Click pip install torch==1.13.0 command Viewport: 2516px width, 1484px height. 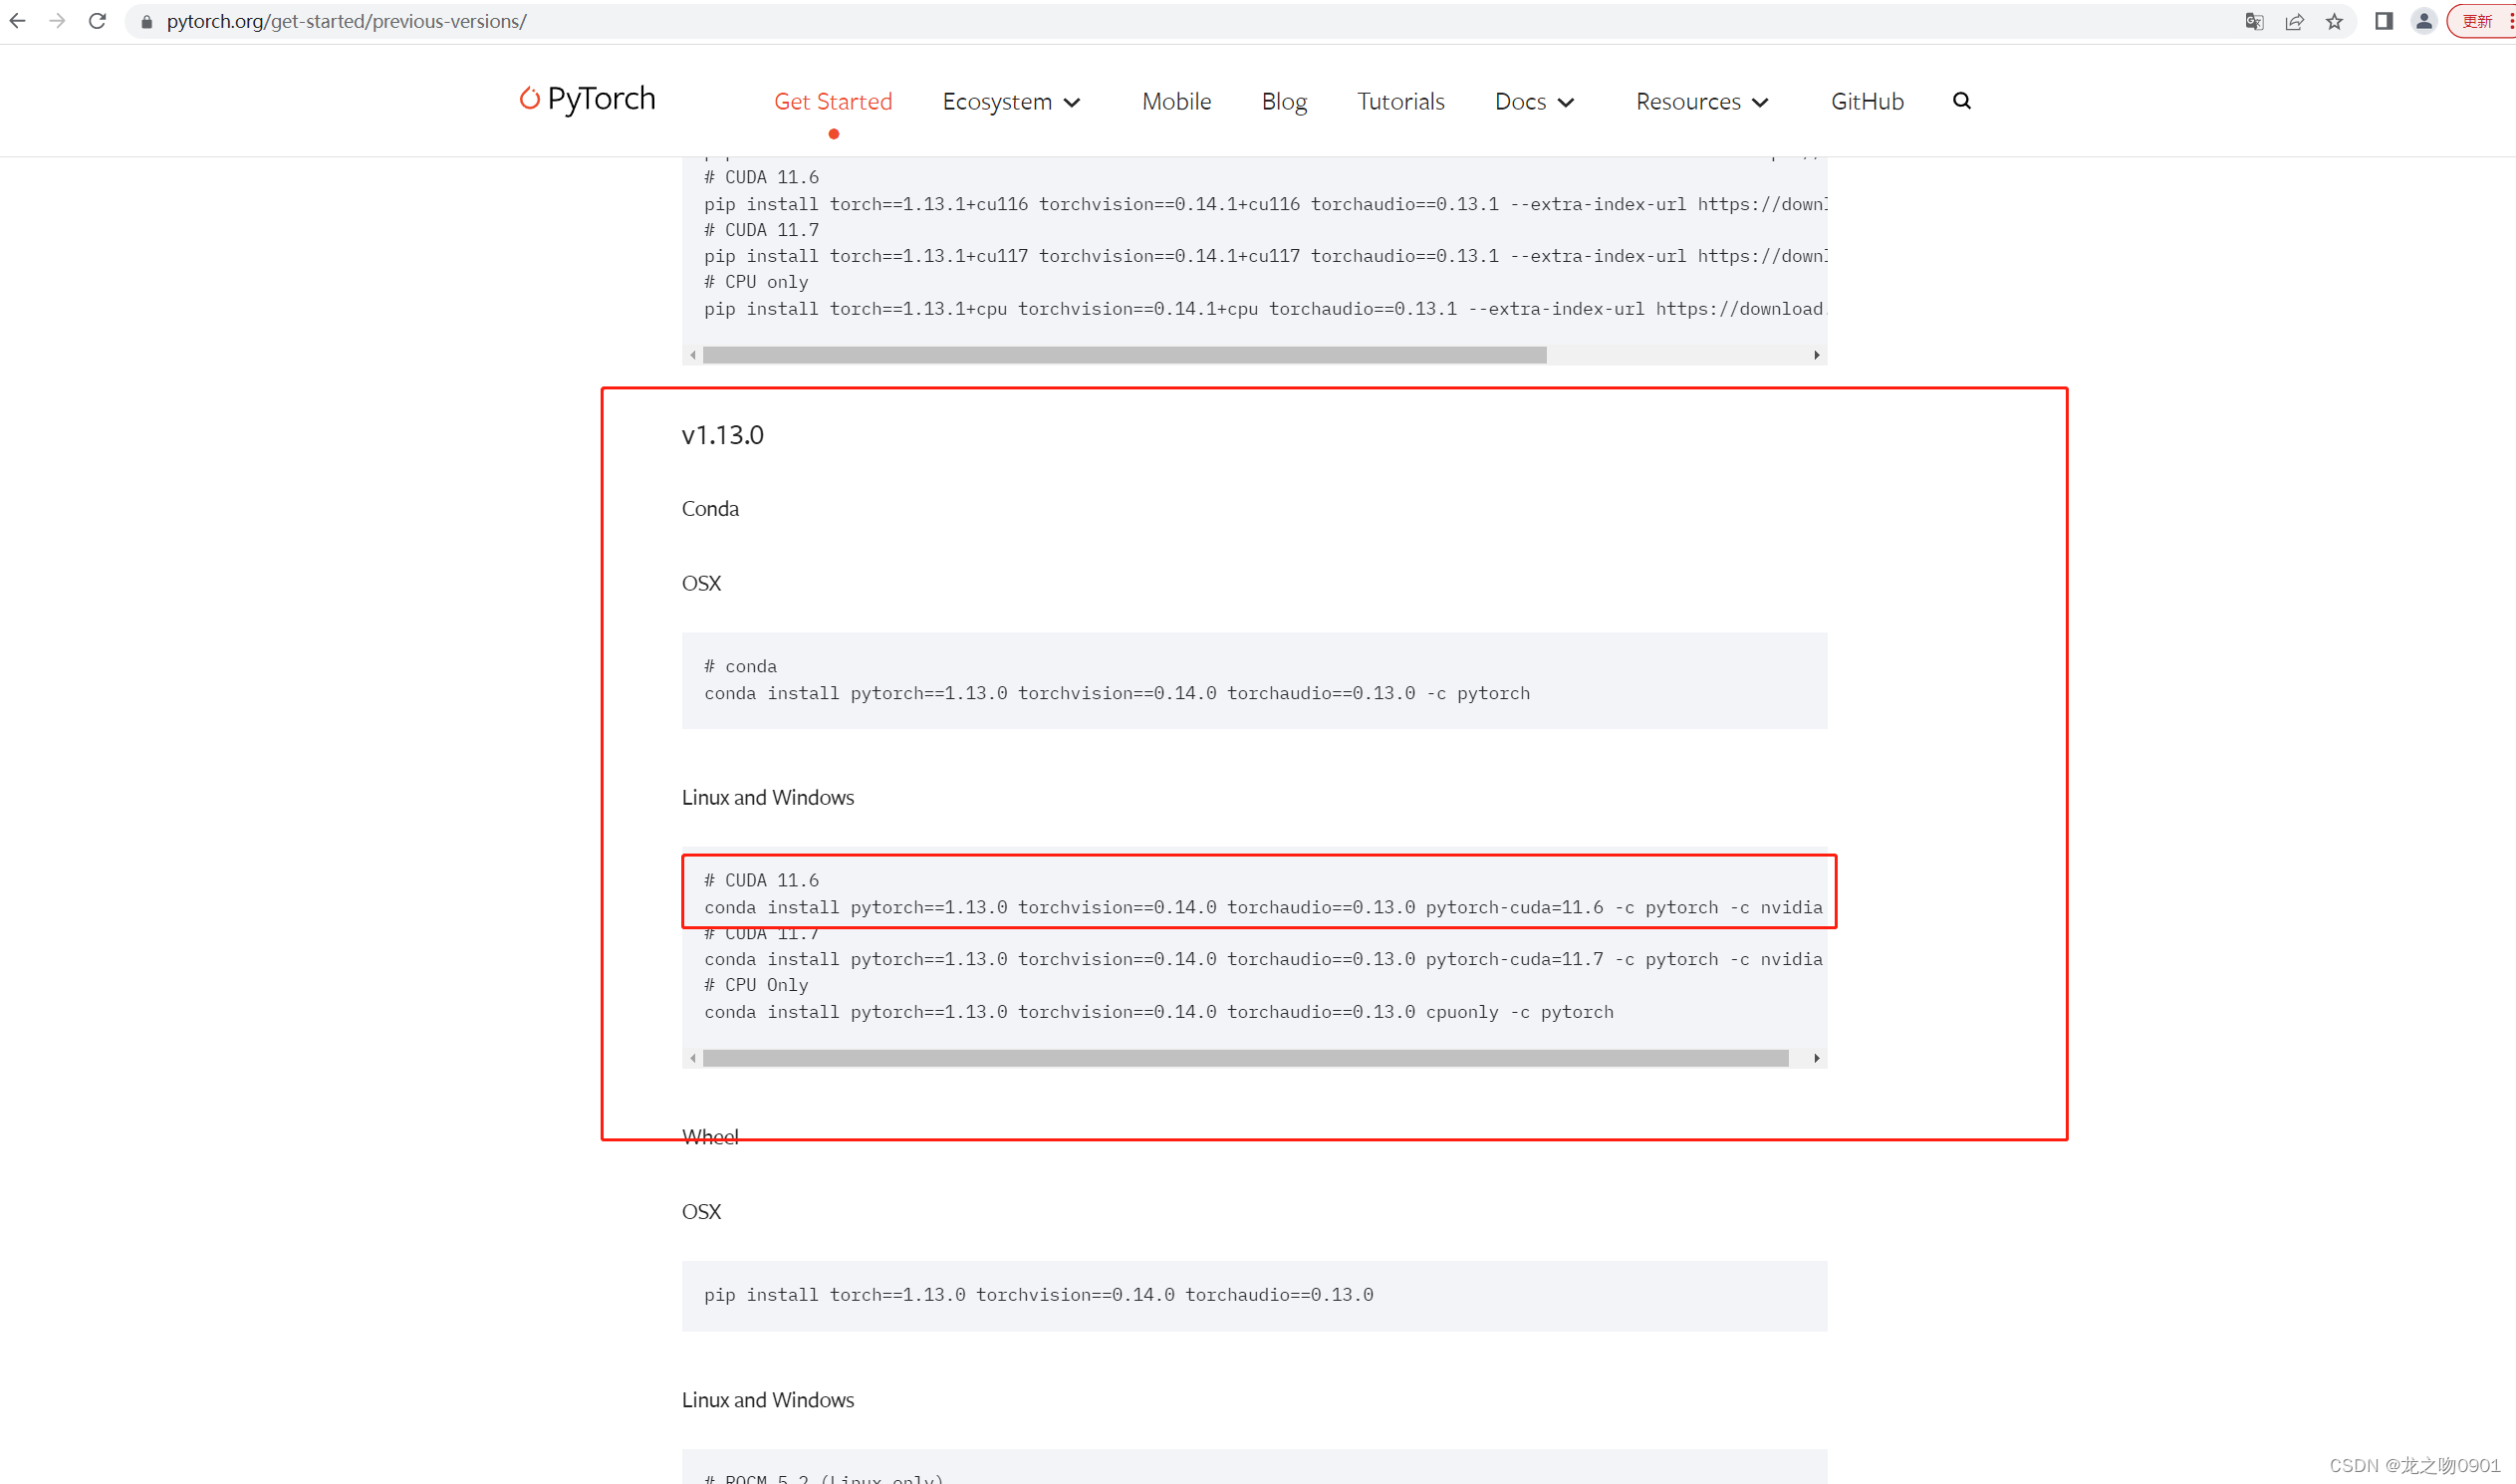[1039, 1295]
